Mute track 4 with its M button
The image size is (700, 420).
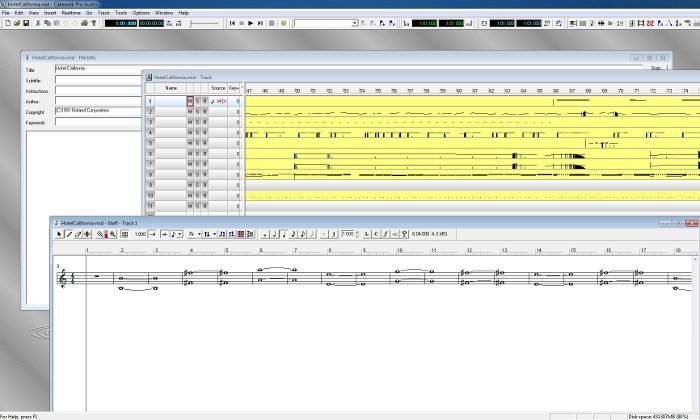coord(190,133)
